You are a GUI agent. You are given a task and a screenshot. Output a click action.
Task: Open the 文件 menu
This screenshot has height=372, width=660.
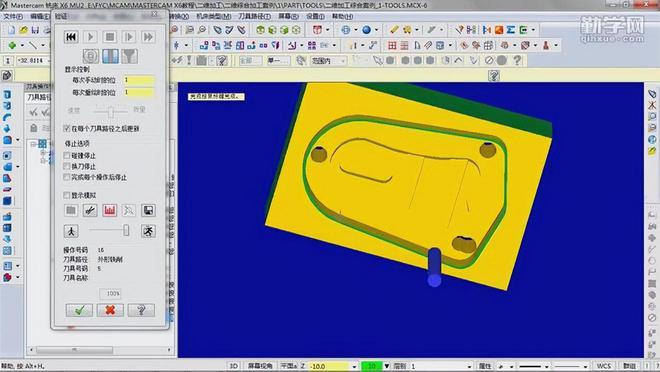(13, 16)
